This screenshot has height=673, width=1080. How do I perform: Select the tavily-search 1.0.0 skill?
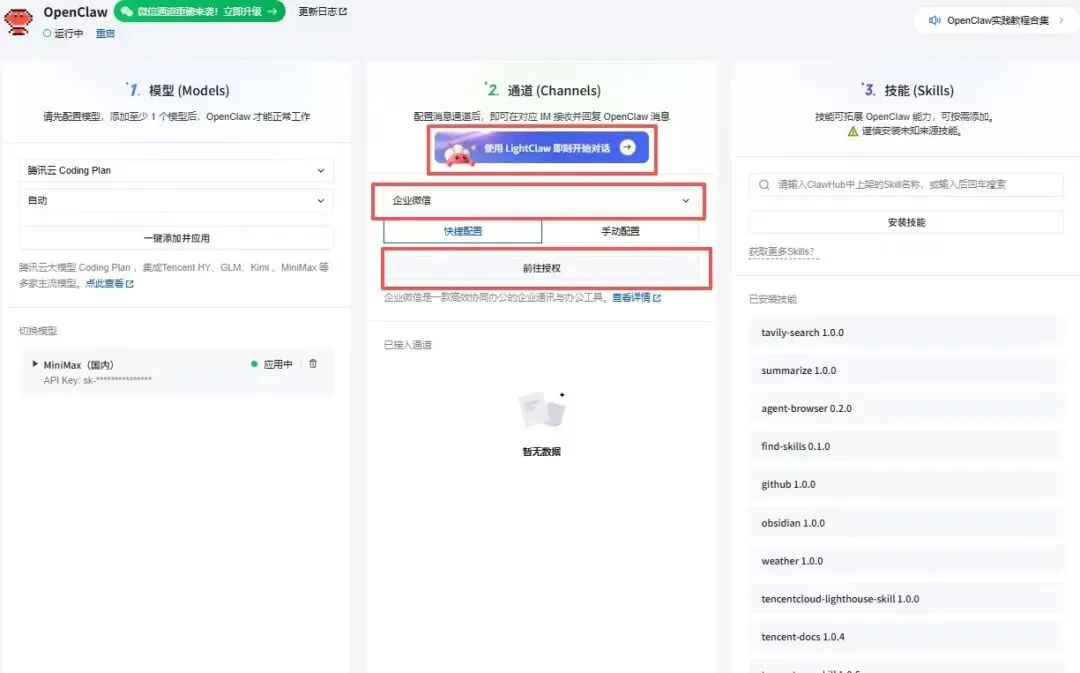906,332
